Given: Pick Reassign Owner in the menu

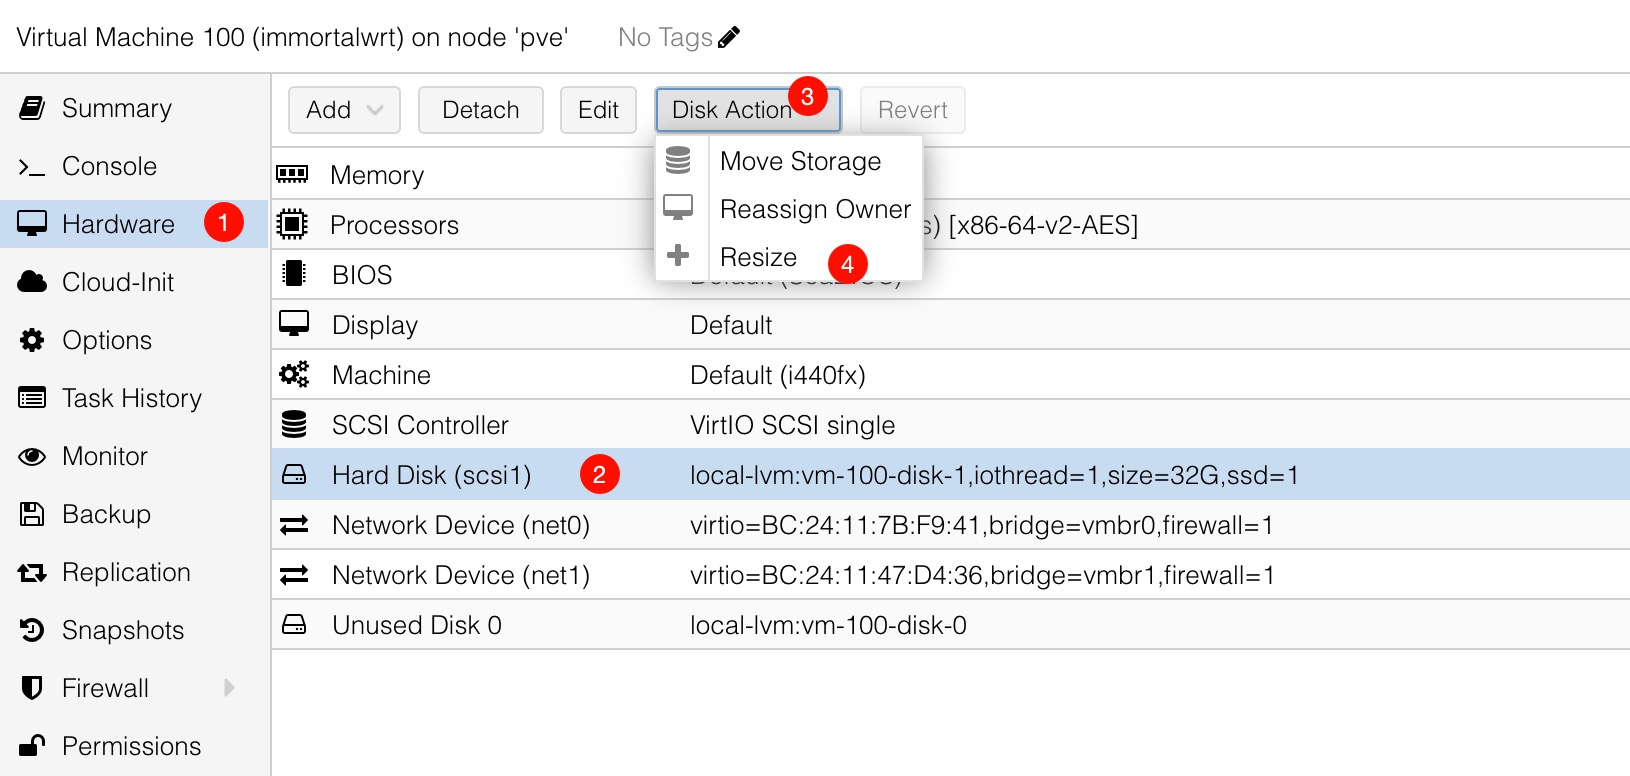Looking at the screenshot, I should point(815,210).
